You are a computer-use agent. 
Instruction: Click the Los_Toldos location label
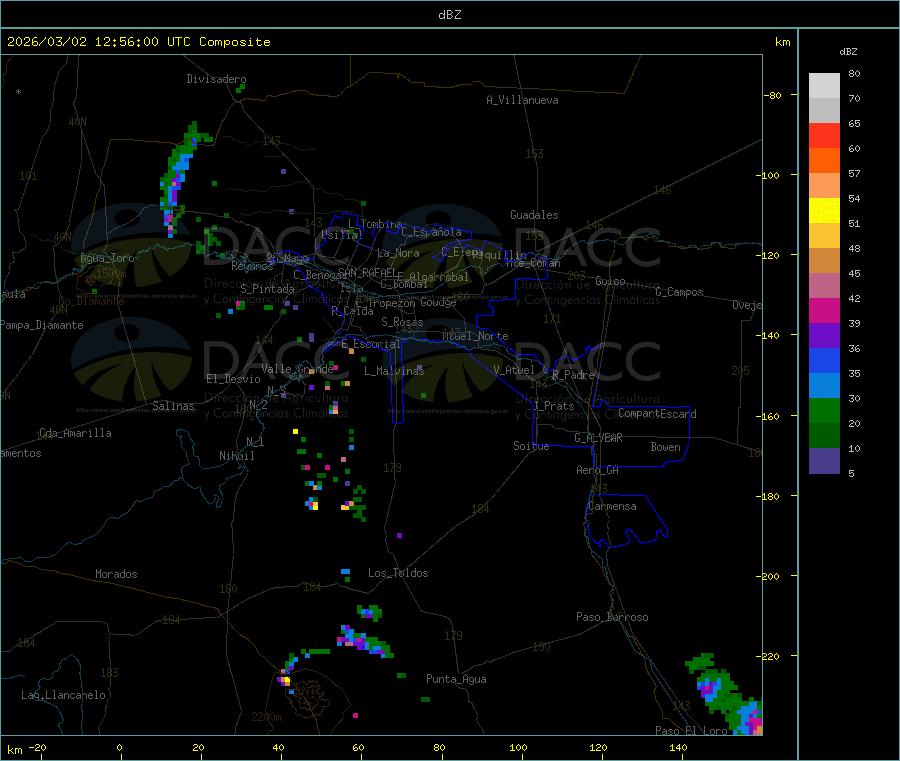coord(398,573)
